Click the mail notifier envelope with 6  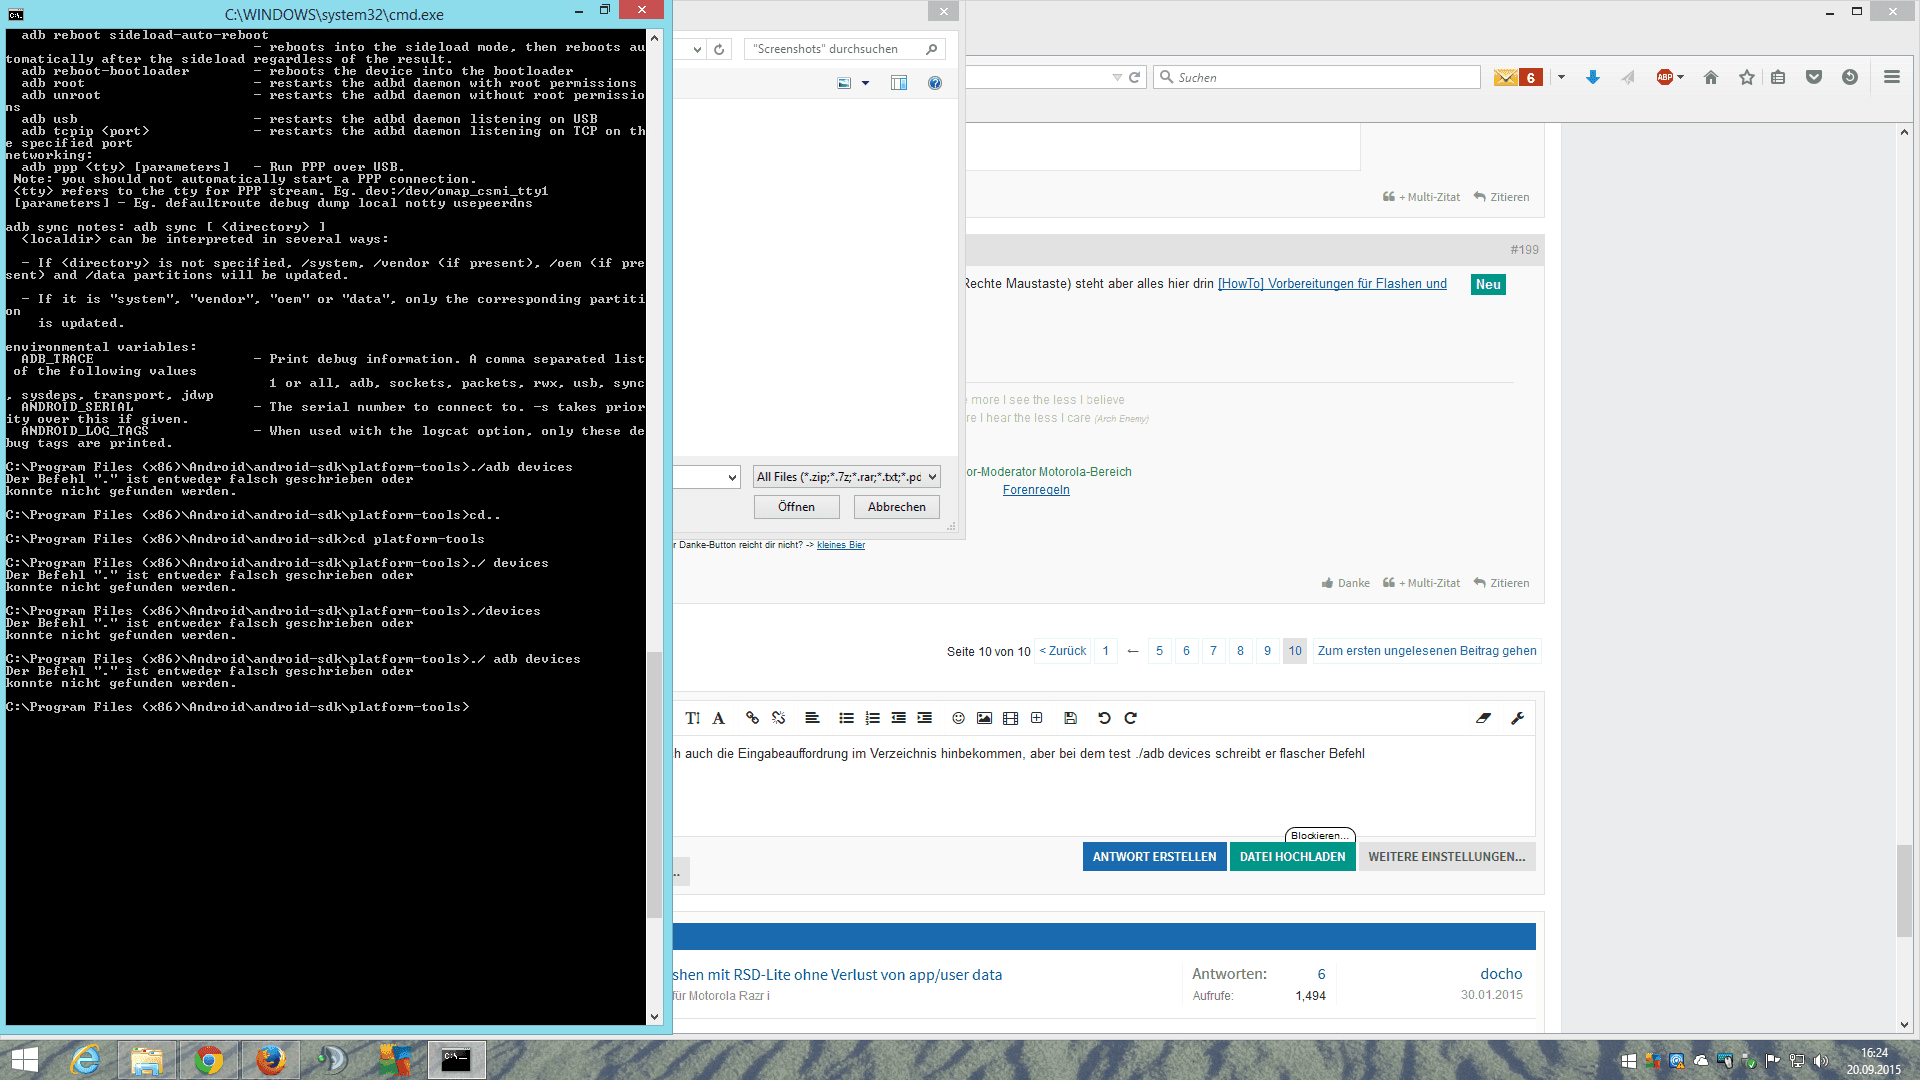pyautogui.click(x=1518, y=77)
